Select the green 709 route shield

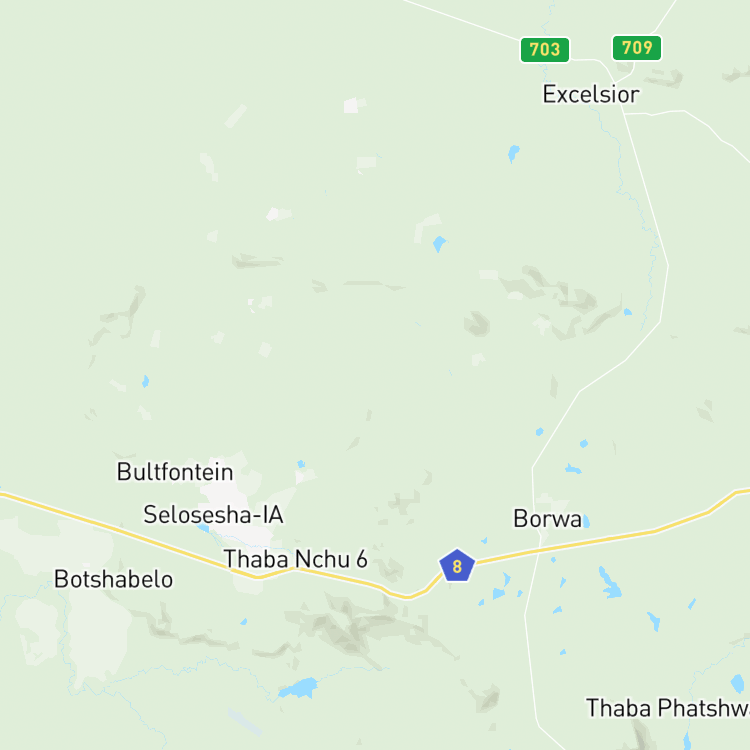637,48
